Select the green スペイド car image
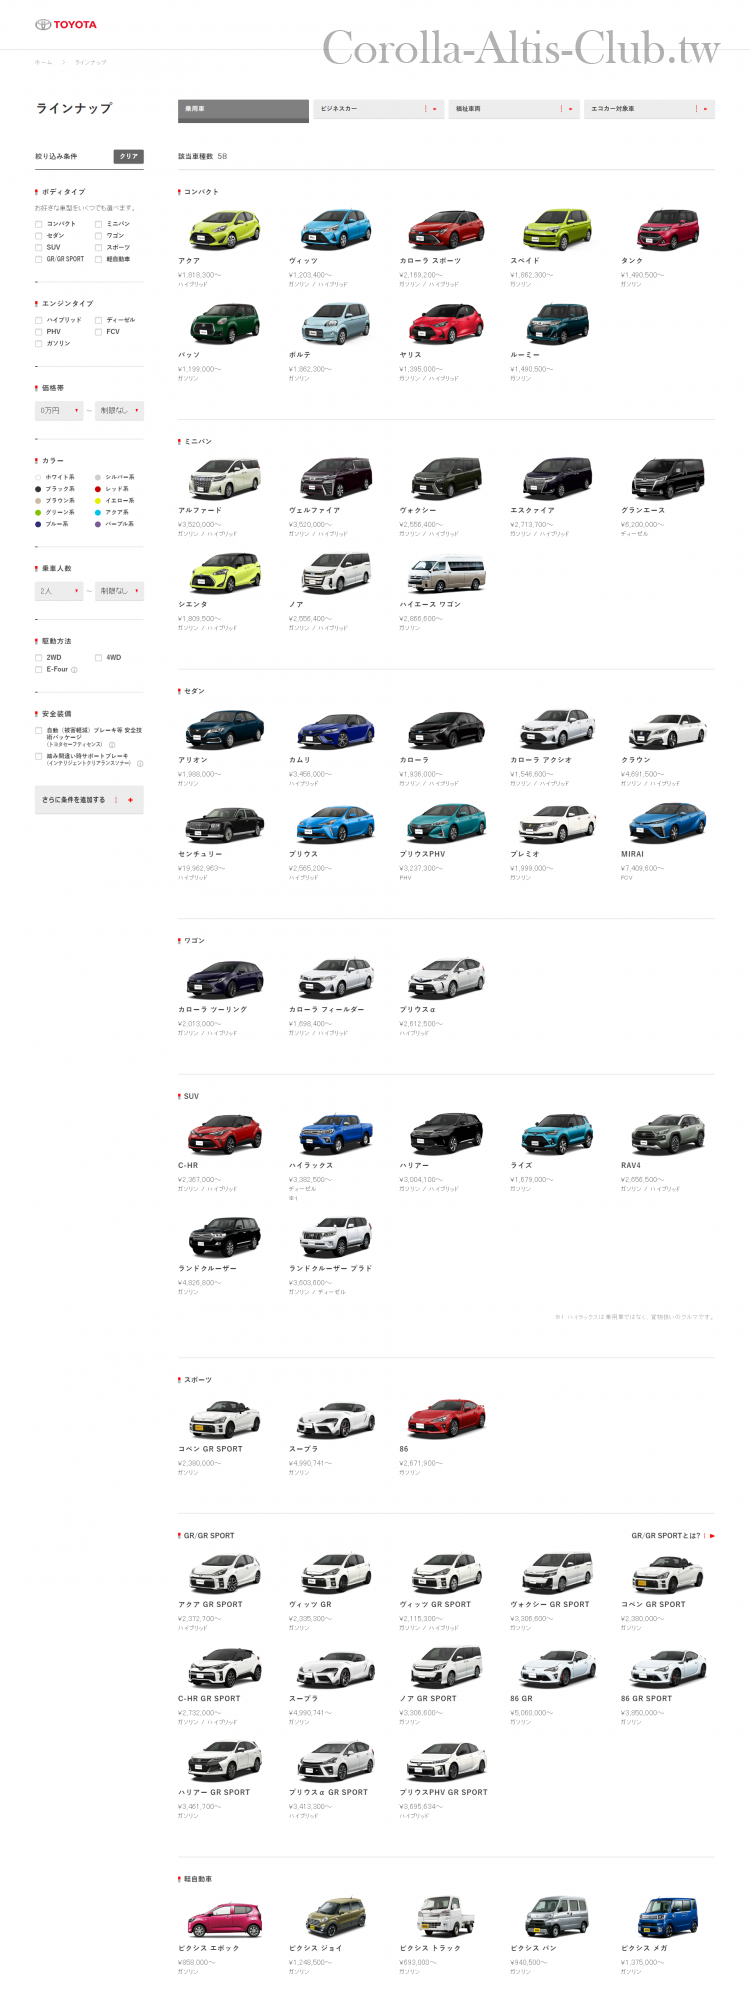This screenshot has width=750, height=1991. [x=557, y=229]
